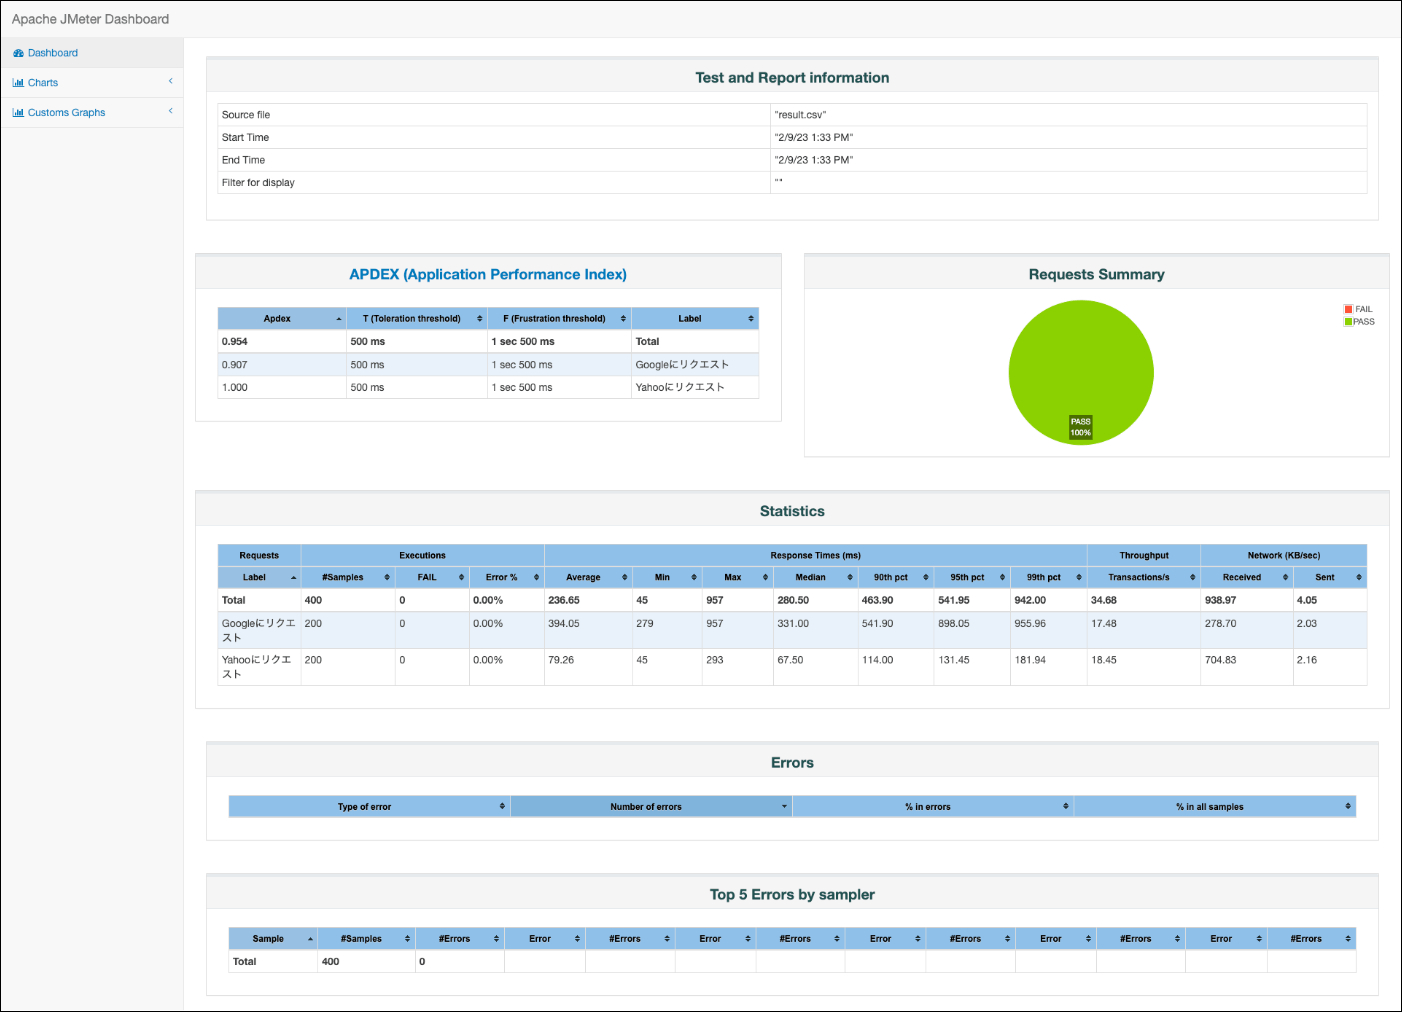Open the Charts sidebar menu

[x=43, y=83]
